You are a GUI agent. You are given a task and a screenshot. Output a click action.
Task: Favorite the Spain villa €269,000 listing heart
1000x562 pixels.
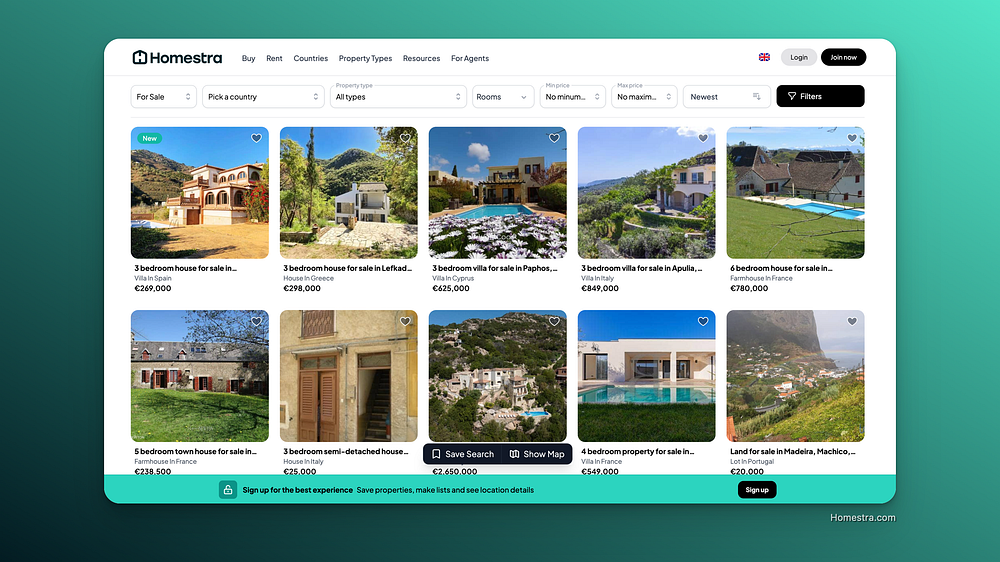(x=256, y=138)
